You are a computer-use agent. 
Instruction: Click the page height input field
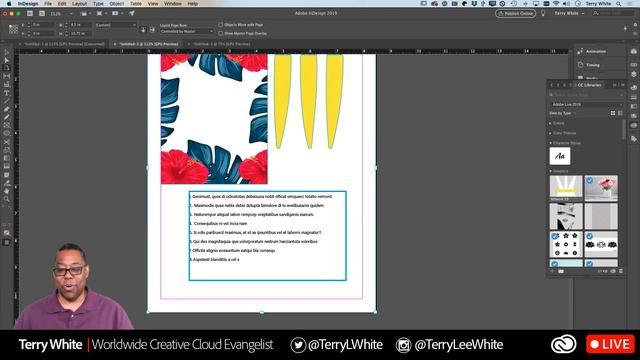[80, 33]
